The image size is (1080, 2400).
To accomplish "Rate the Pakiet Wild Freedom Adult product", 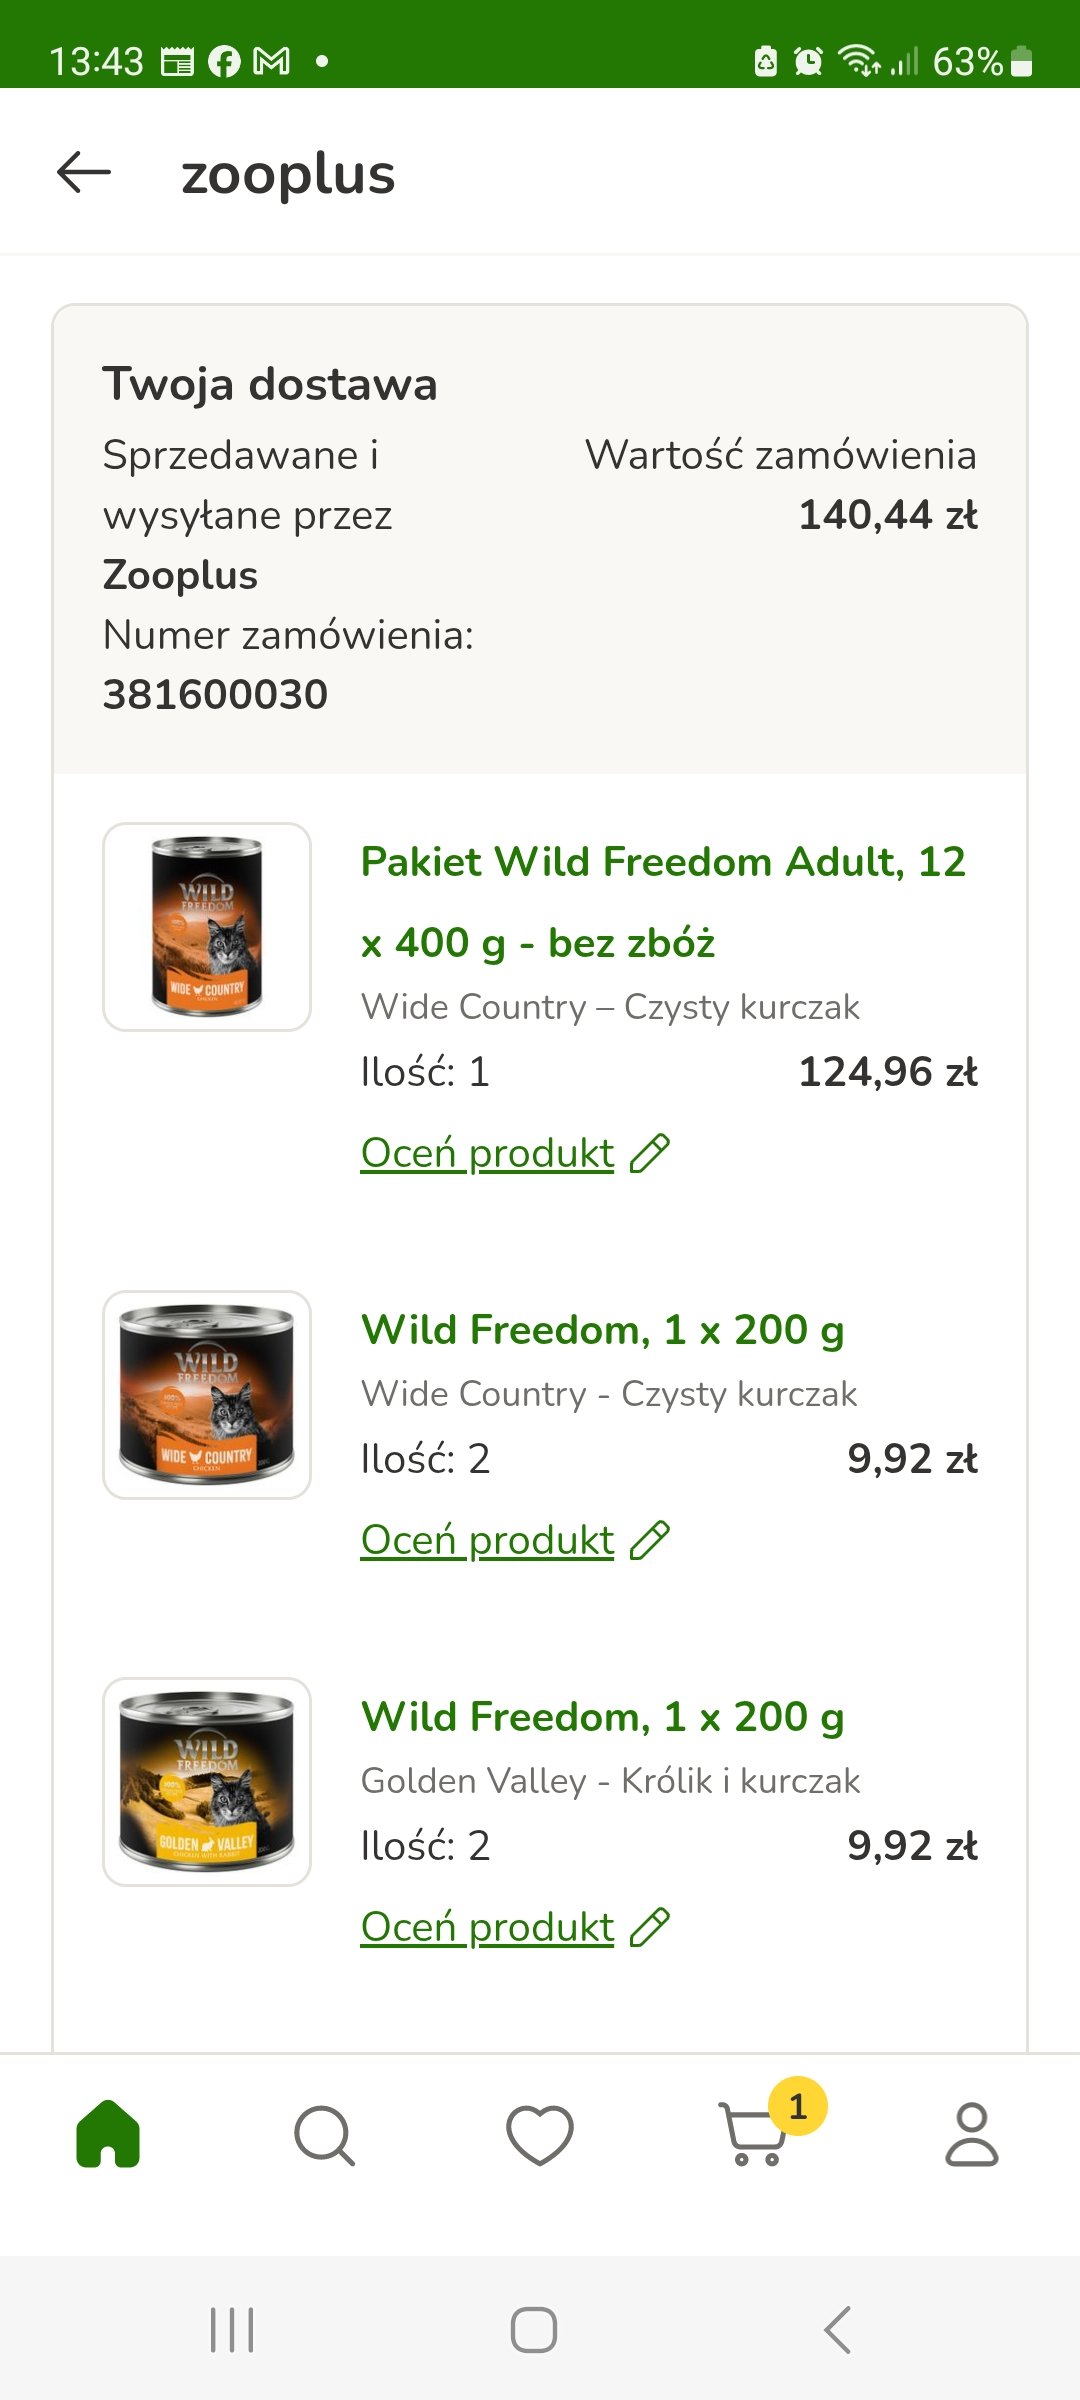I will pos(487,1153).
